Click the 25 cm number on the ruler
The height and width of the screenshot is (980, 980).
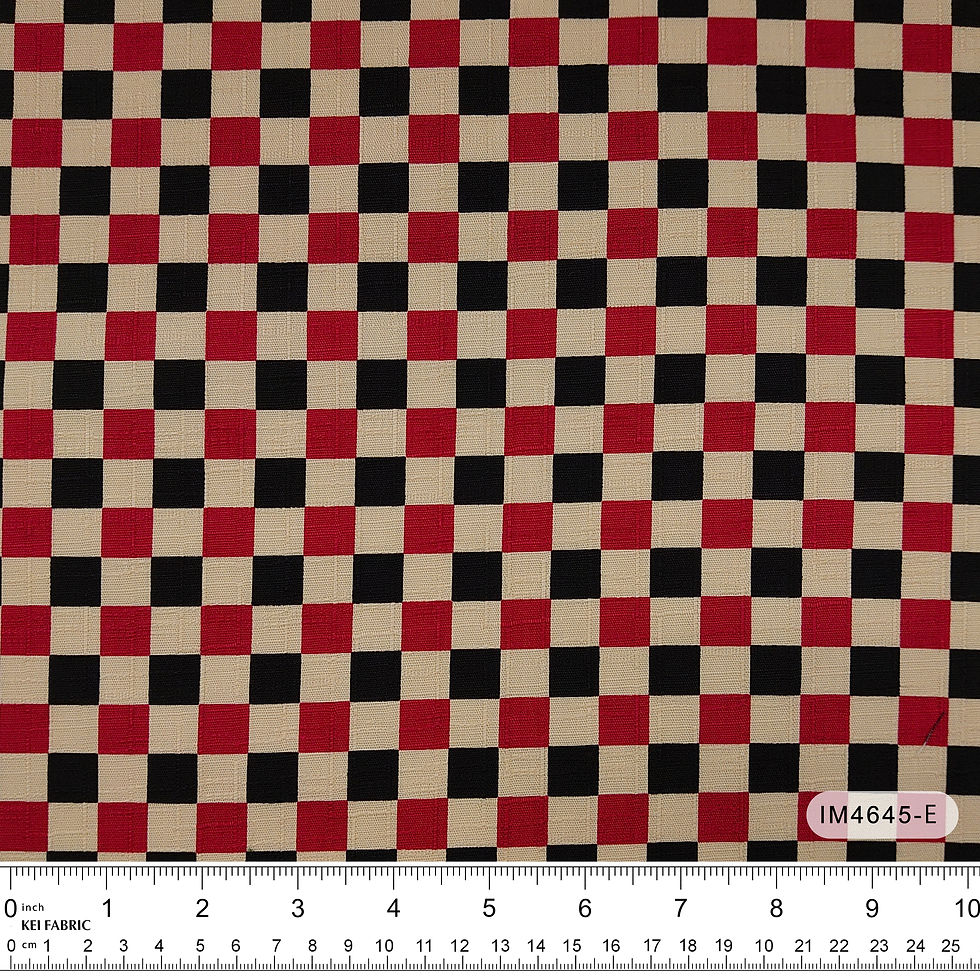(949, 946)
